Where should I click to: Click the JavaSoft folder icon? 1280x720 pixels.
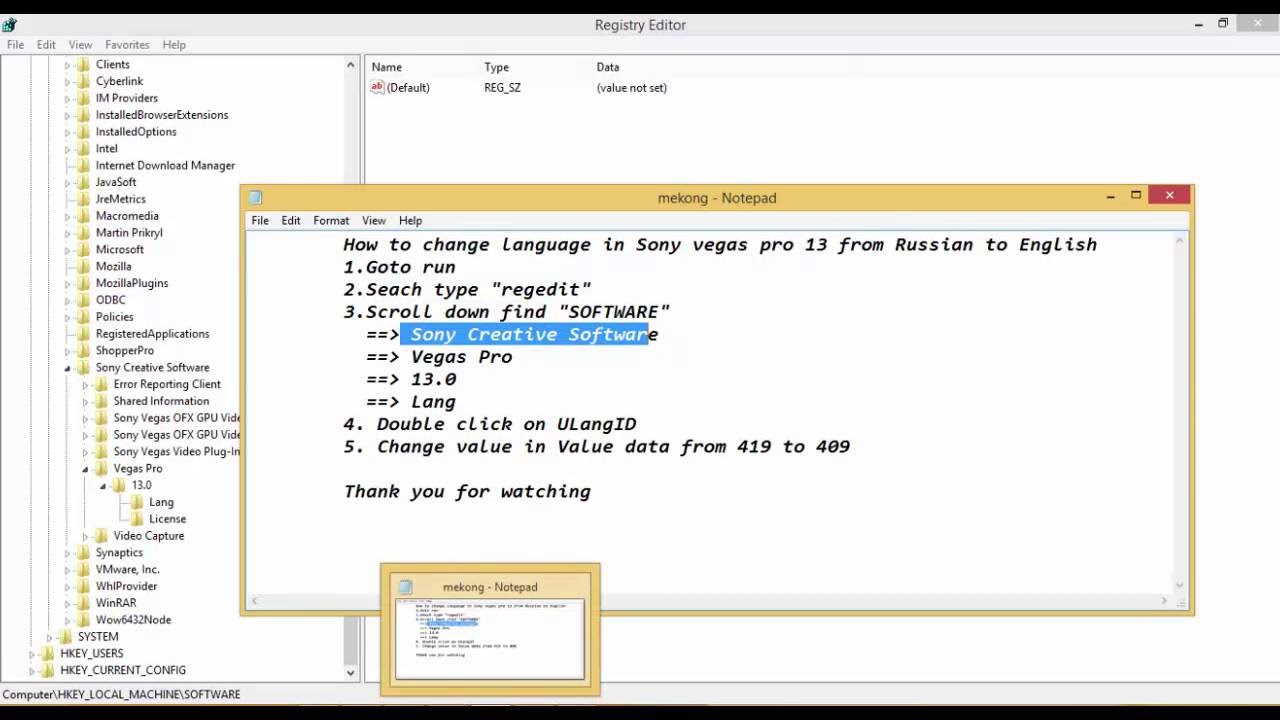(84, 183)
